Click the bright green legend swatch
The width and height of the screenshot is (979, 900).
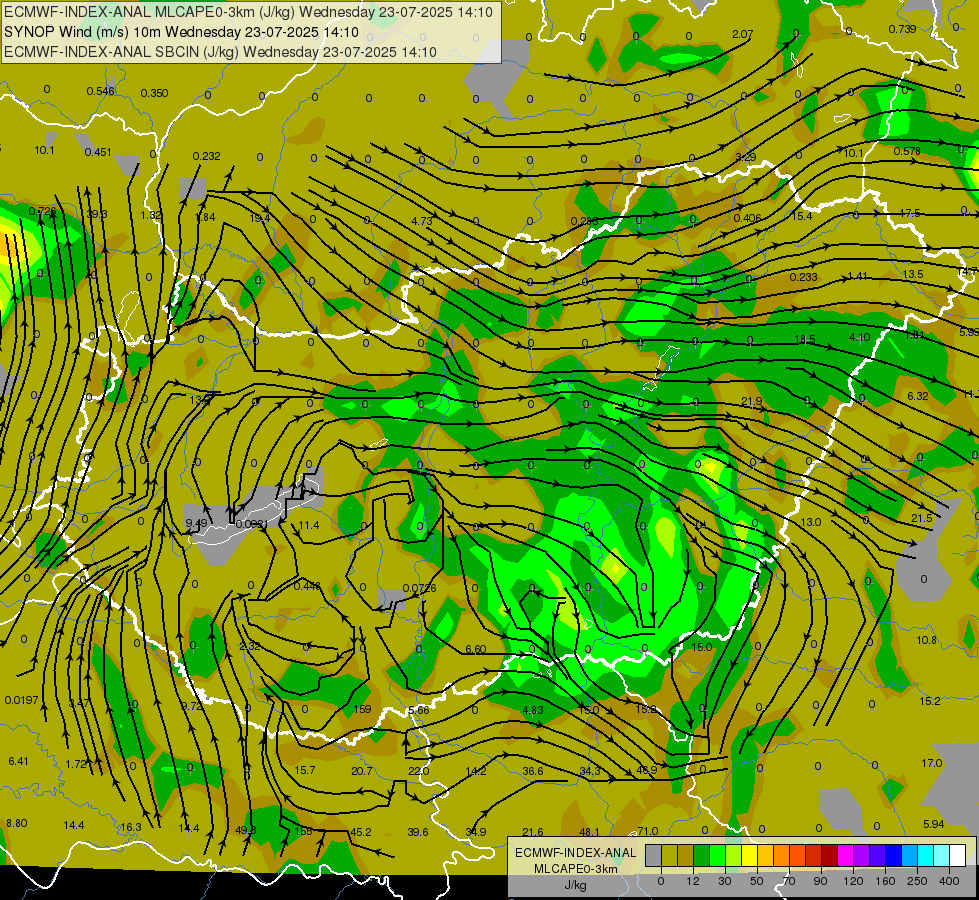(x=717, y=856)
